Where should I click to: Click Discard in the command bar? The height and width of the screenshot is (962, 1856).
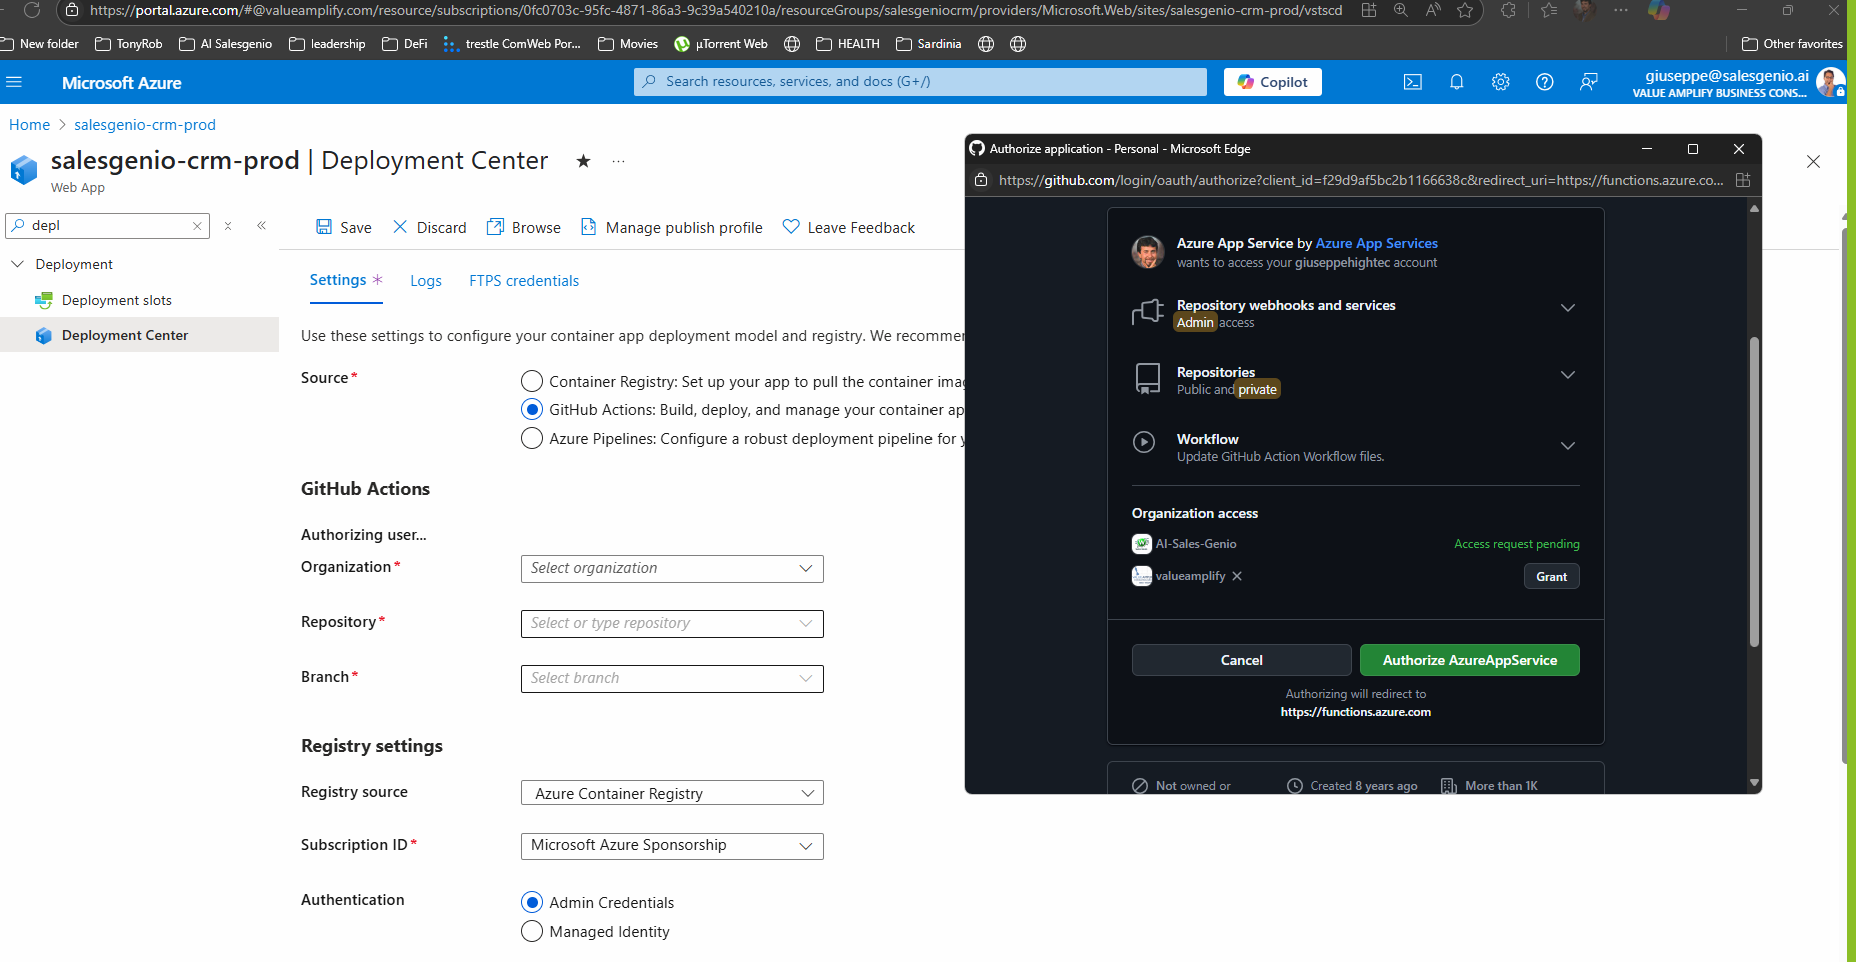coord(430,228)
